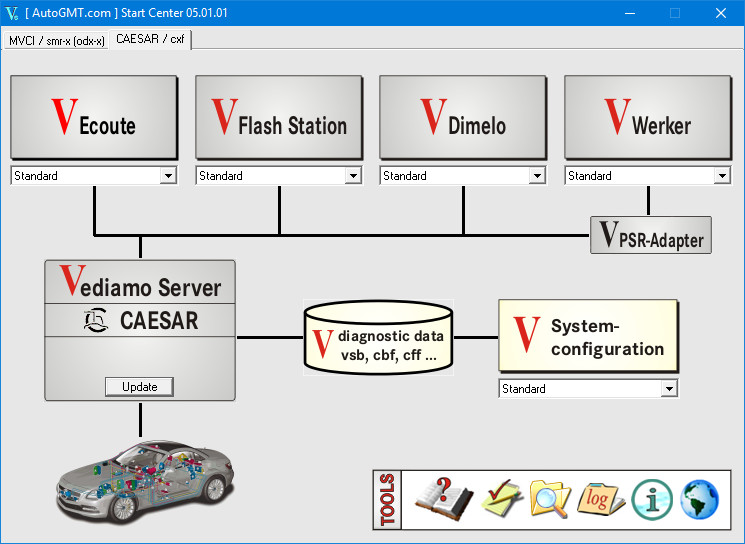Open the log folder tool icon
745x544 pixels.
point(601,499)
